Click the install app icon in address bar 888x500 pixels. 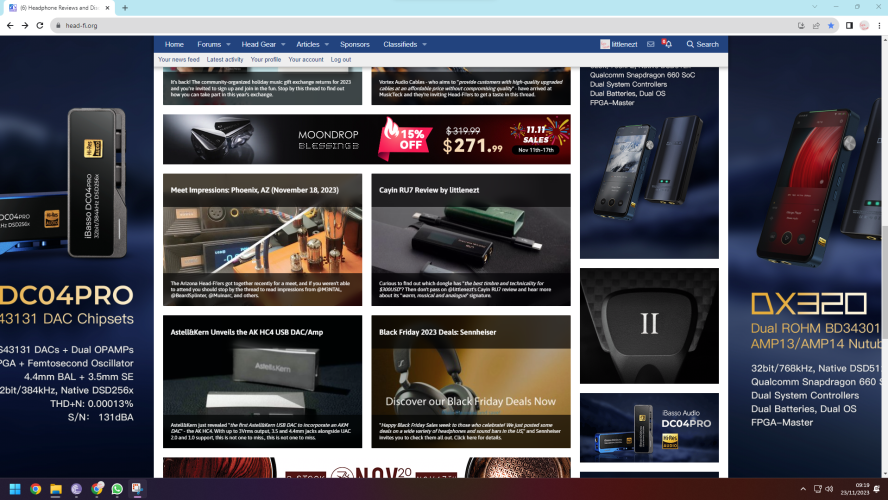[x=801, y=25]
